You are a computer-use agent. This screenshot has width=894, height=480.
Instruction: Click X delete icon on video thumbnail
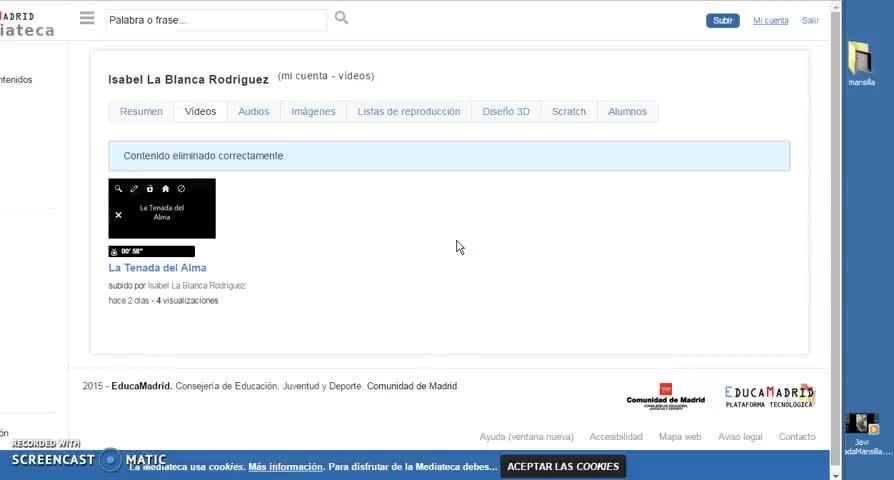coord(119,215)
